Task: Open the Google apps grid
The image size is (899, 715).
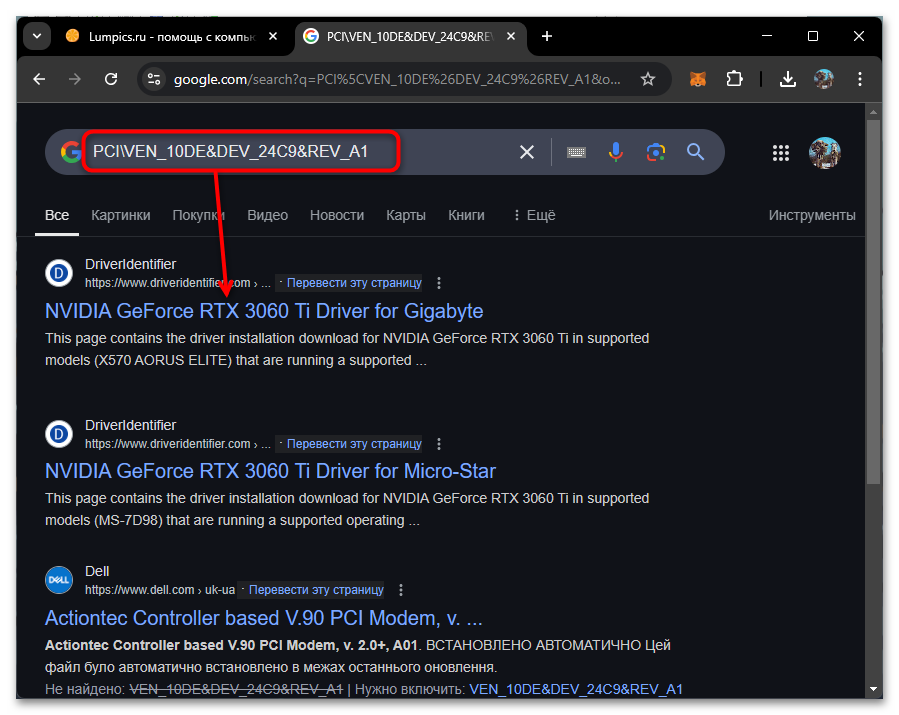Action: click(781, 153)
